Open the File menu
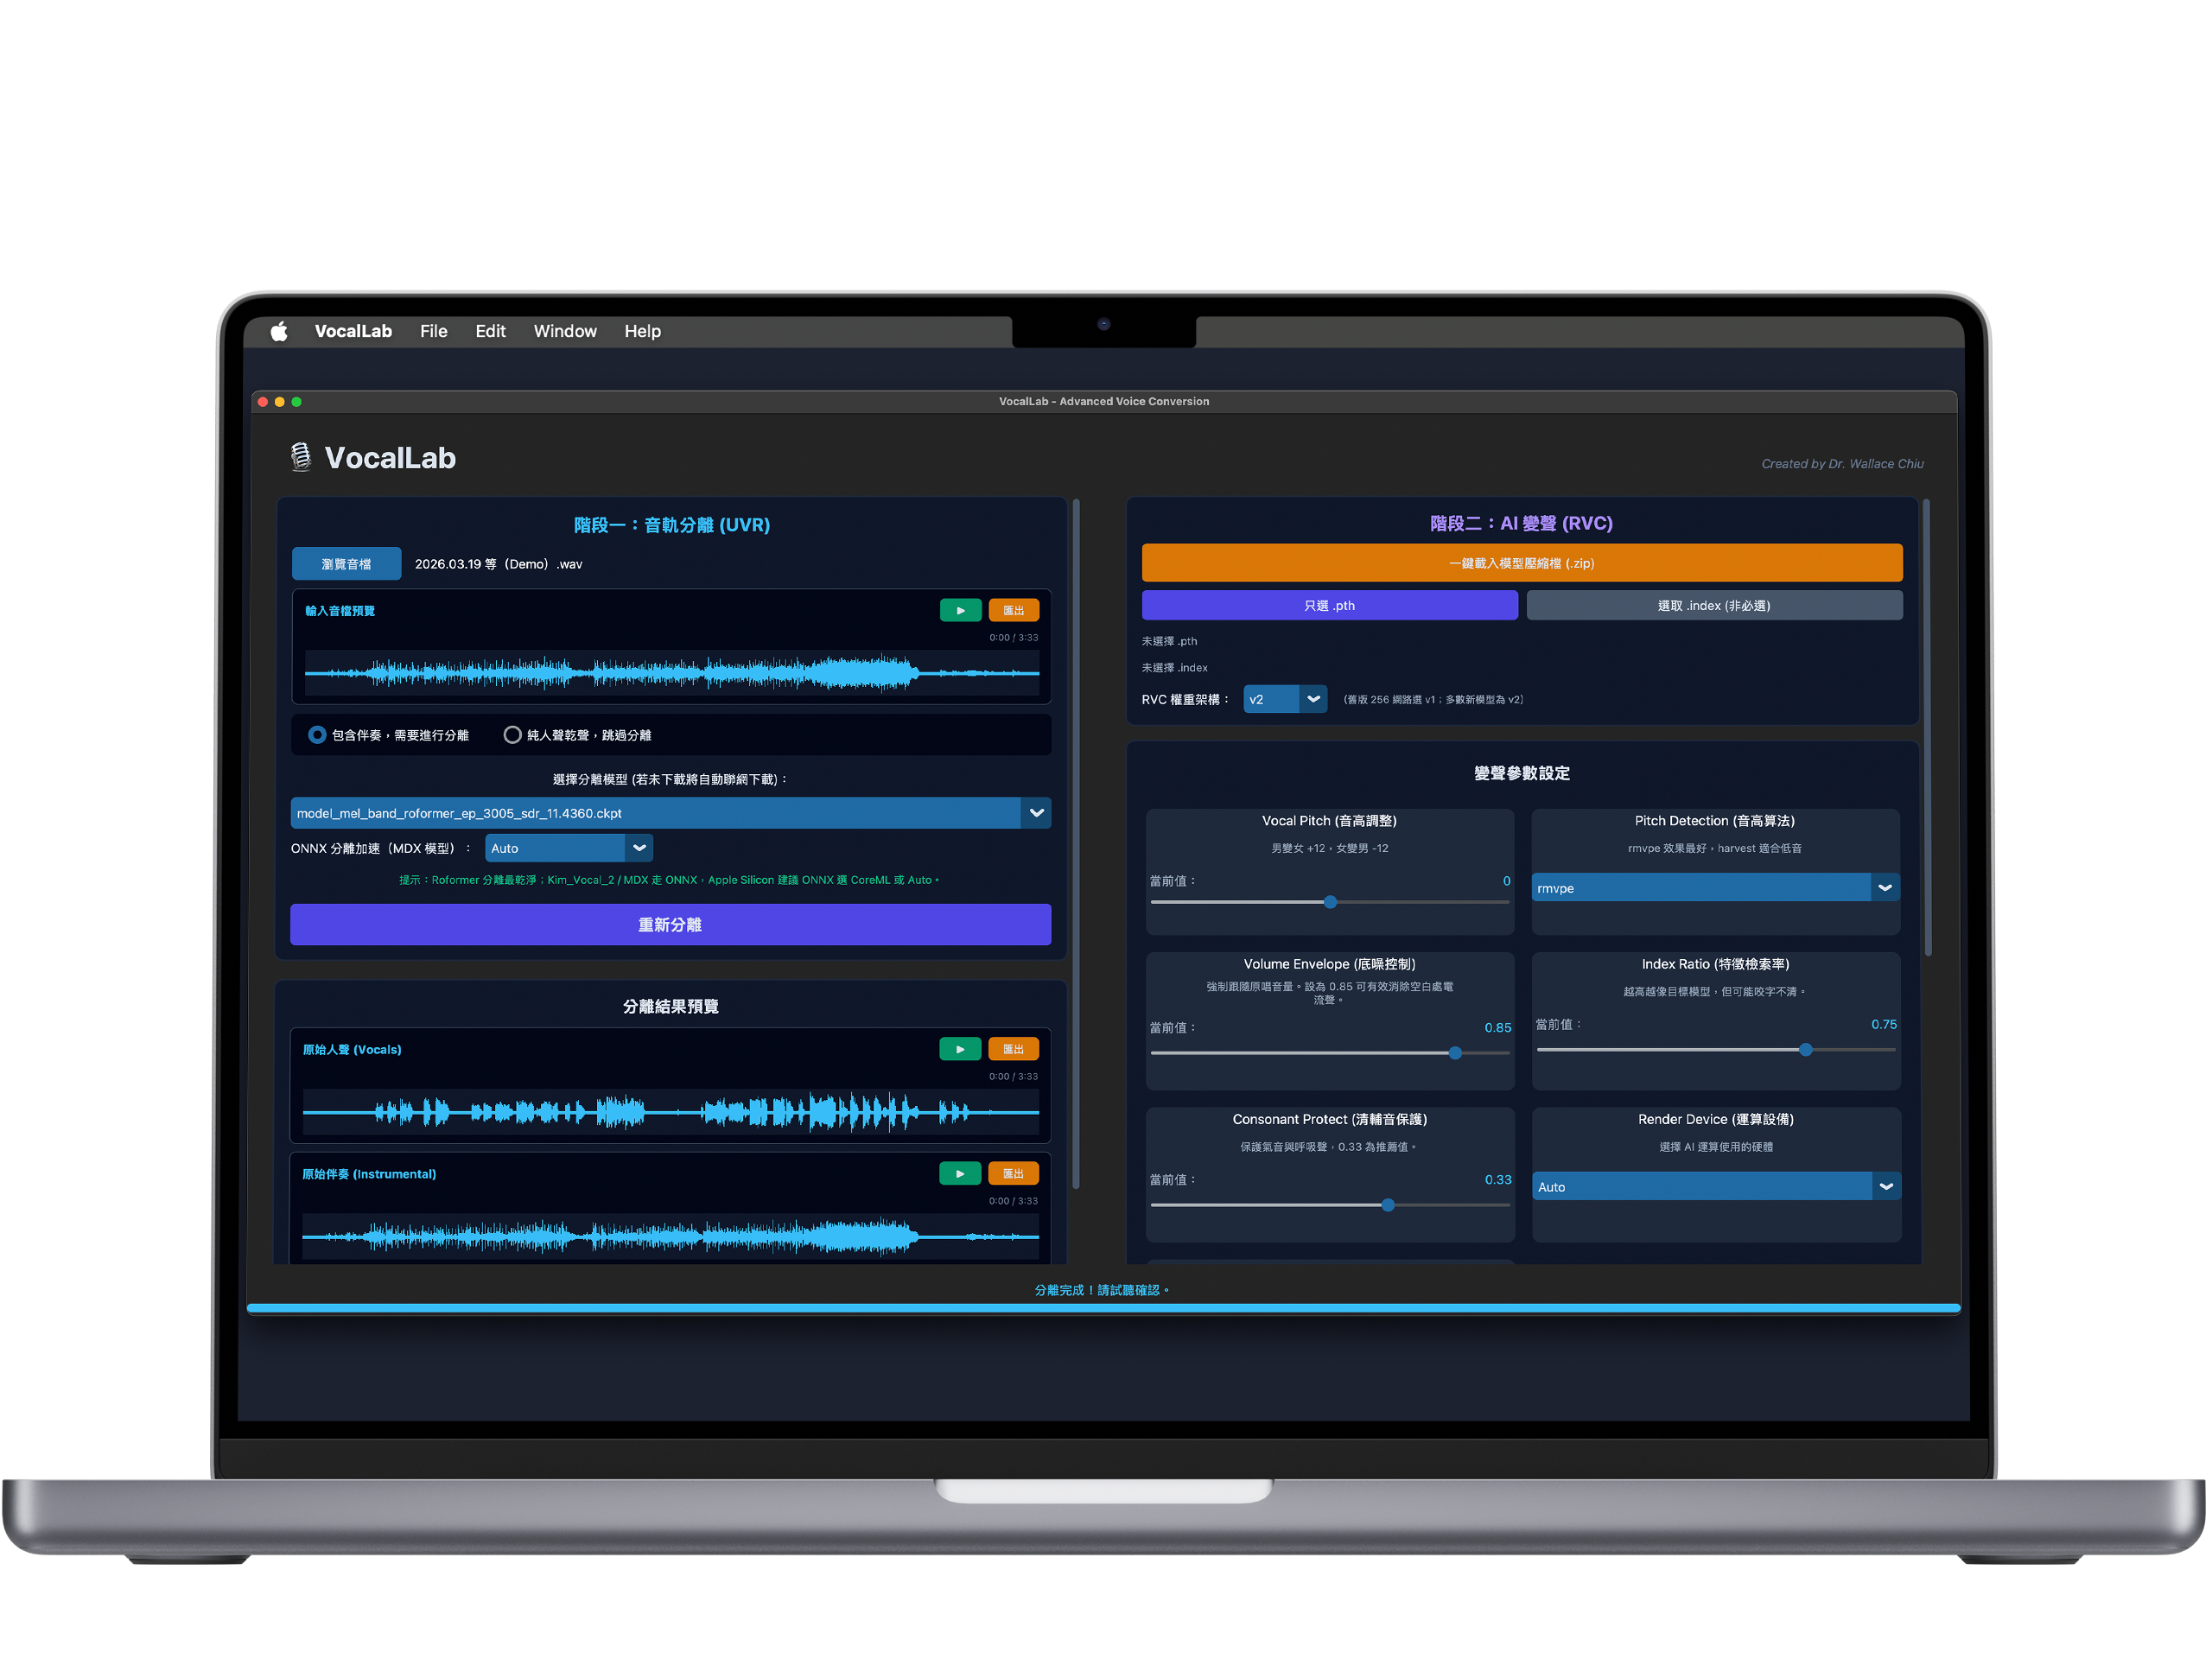 [433, 331]
